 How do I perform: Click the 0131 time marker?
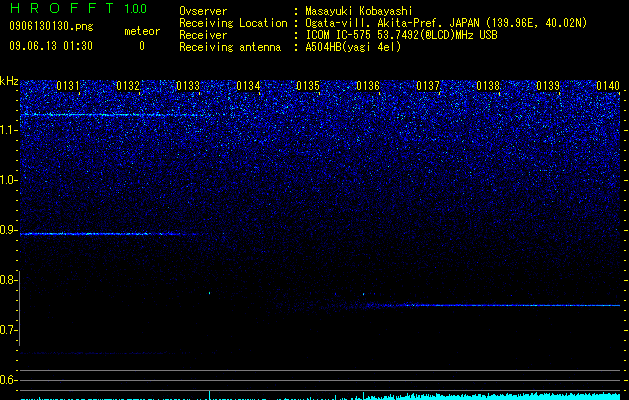tap(68, 86)
